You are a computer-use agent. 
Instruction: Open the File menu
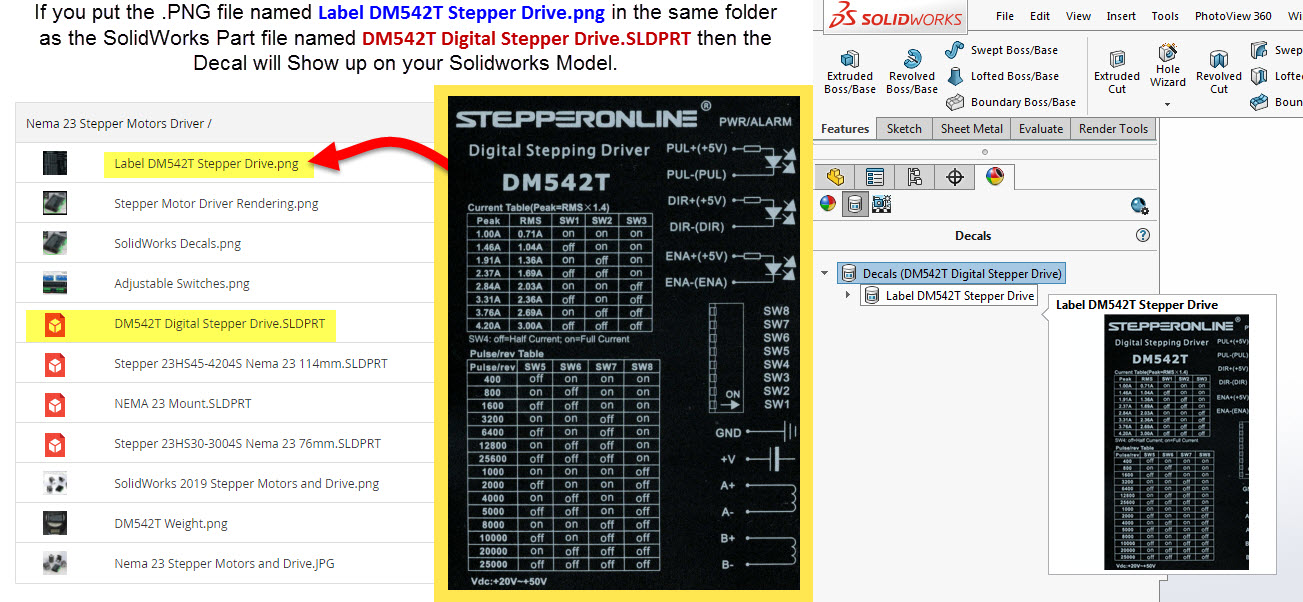(x=1005, y=16)
